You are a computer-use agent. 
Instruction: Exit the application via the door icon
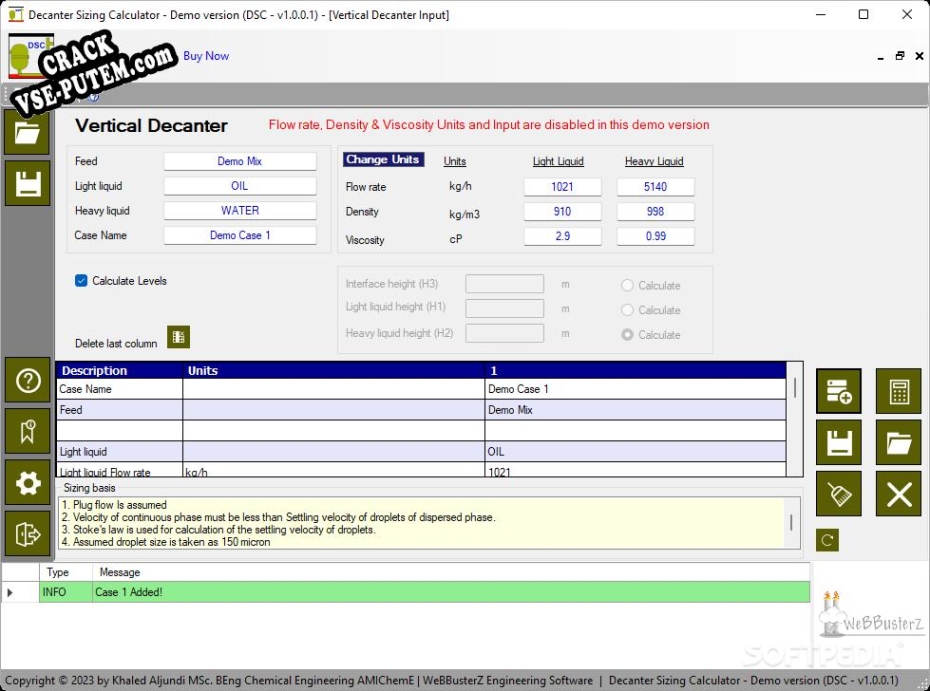28,533
